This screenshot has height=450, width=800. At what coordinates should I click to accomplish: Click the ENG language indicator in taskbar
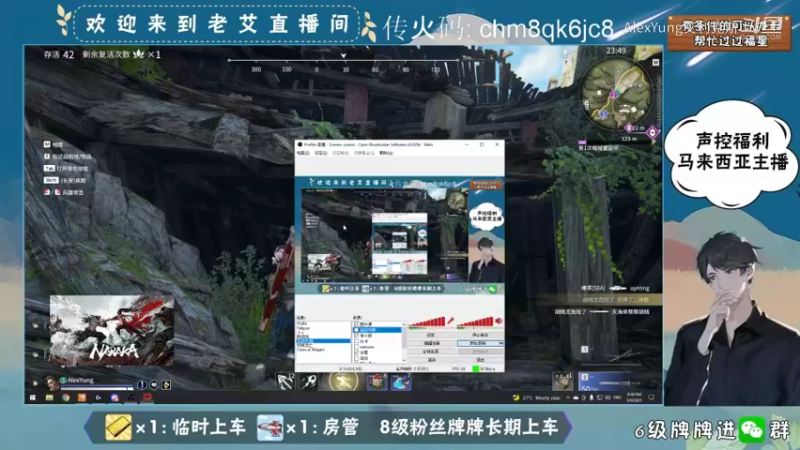[x=617, y=397]
